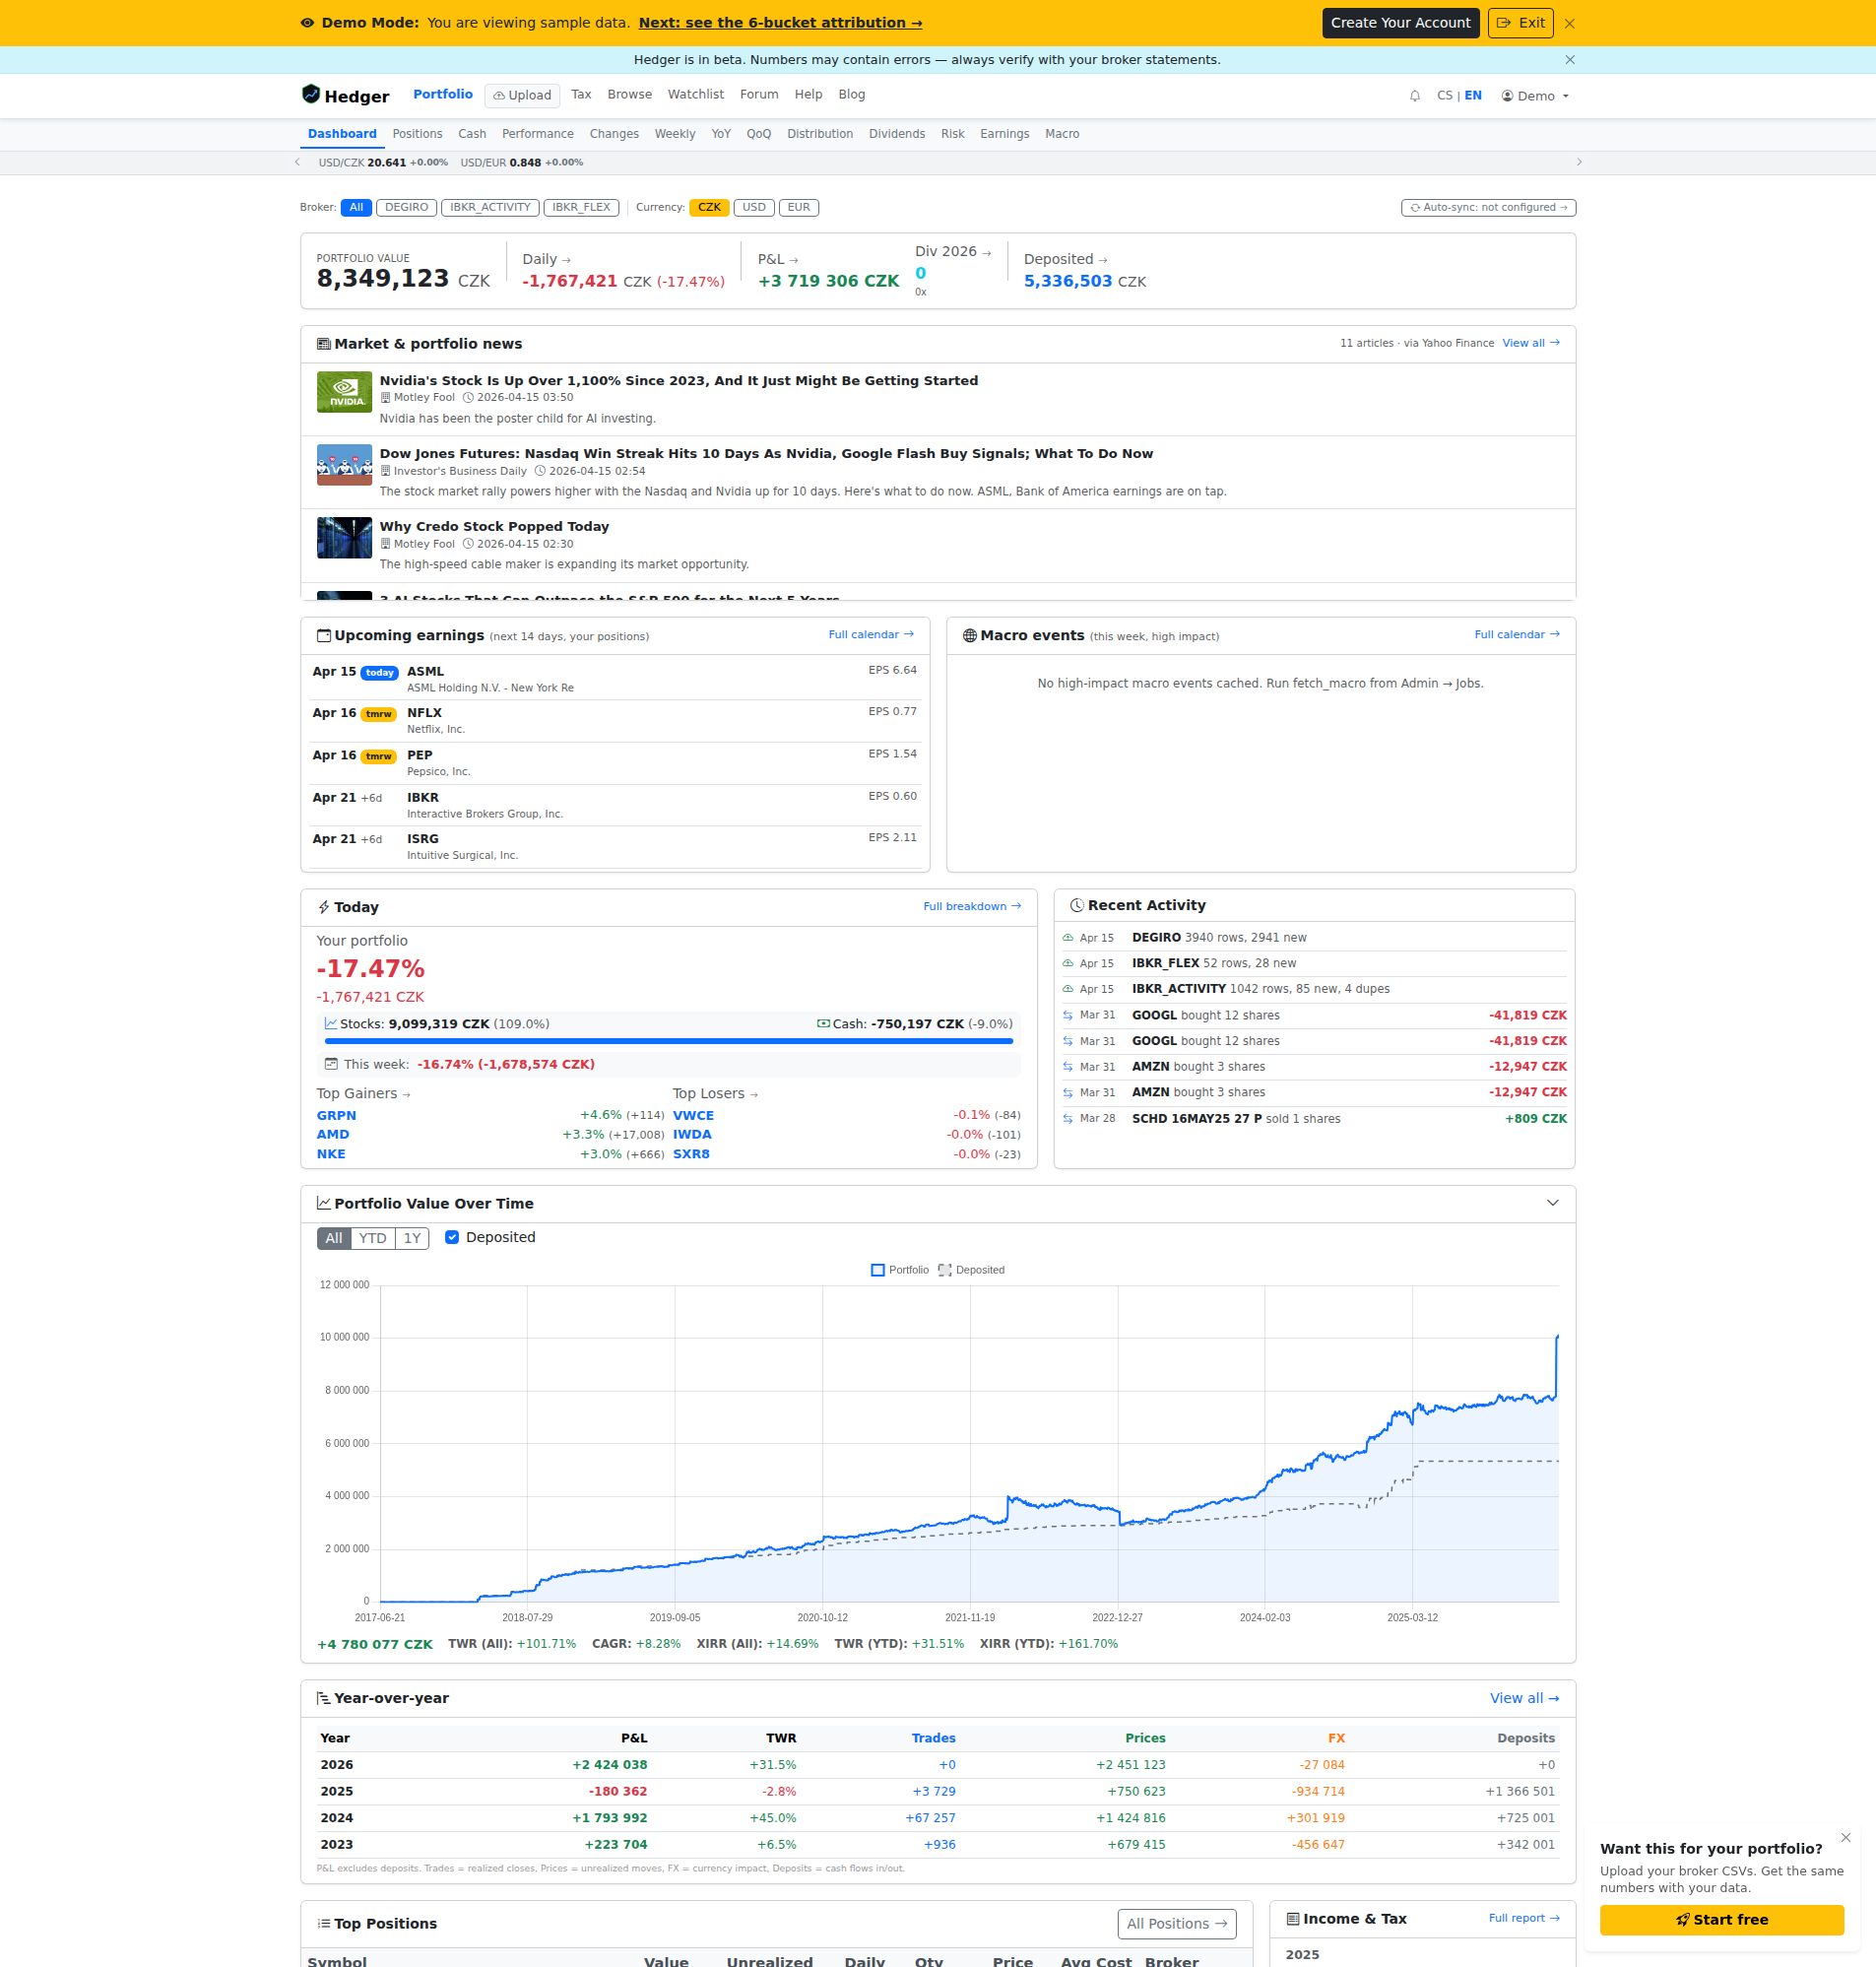
Task: Click the Income & Tax icon
Action: click(1293, 1919)
